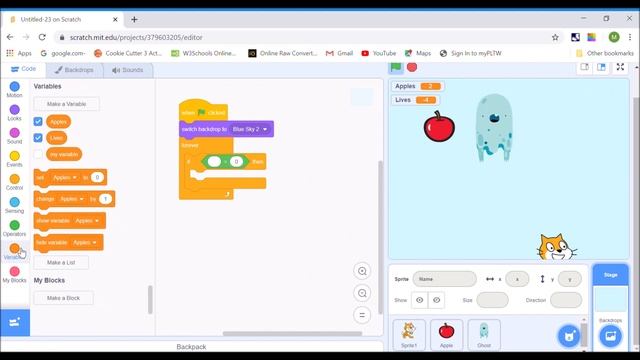640x360 pixels.
Task: Click the workspace horizontal scrollbar
Action: click(x=292, y=333)
